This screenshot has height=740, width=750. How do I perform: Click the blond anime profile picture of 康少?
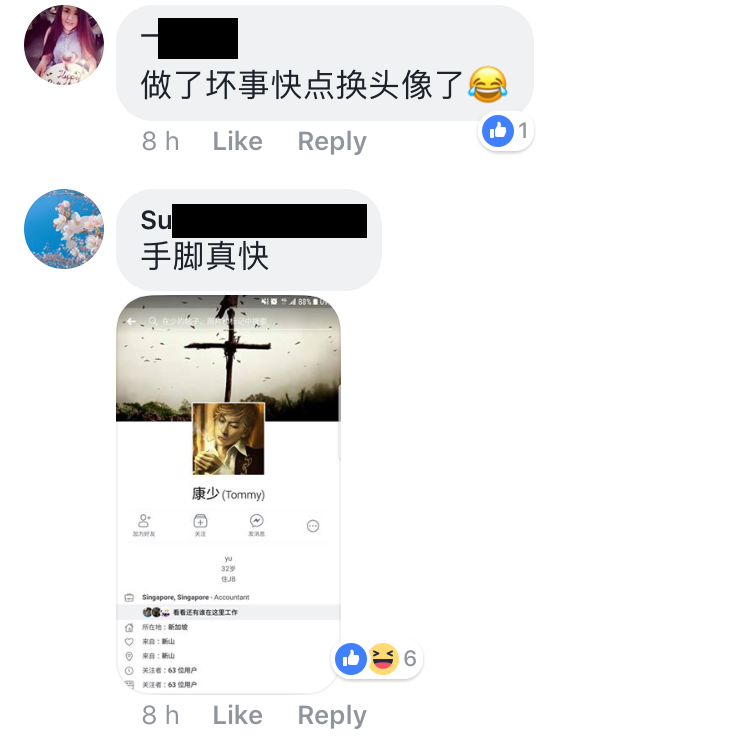[229, 439]
